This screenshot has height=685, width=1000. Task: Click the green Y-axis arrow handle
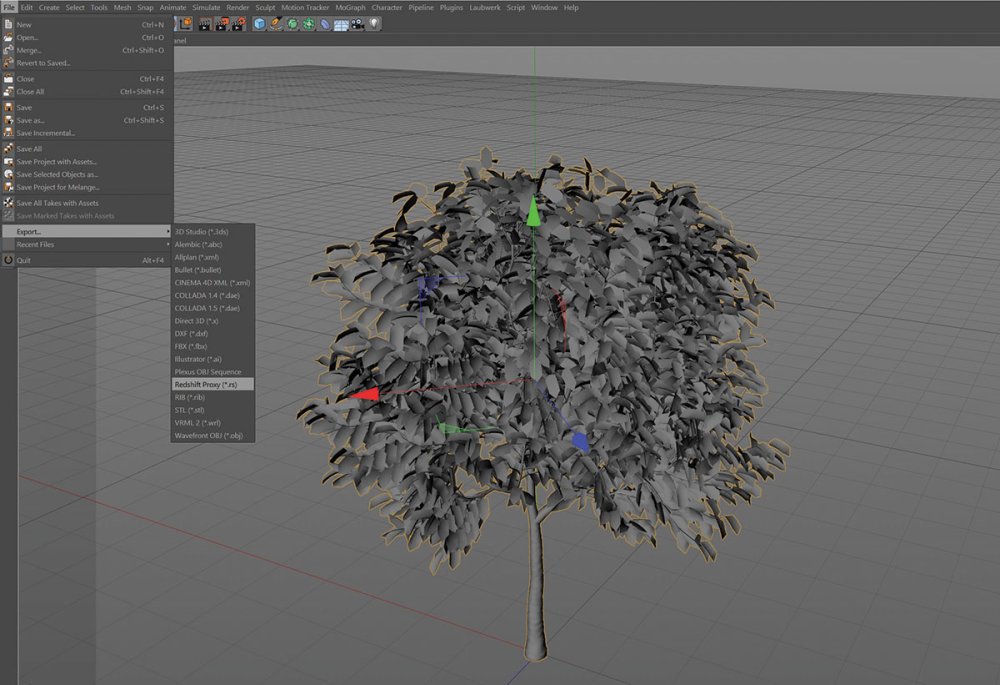pos(533,212)
